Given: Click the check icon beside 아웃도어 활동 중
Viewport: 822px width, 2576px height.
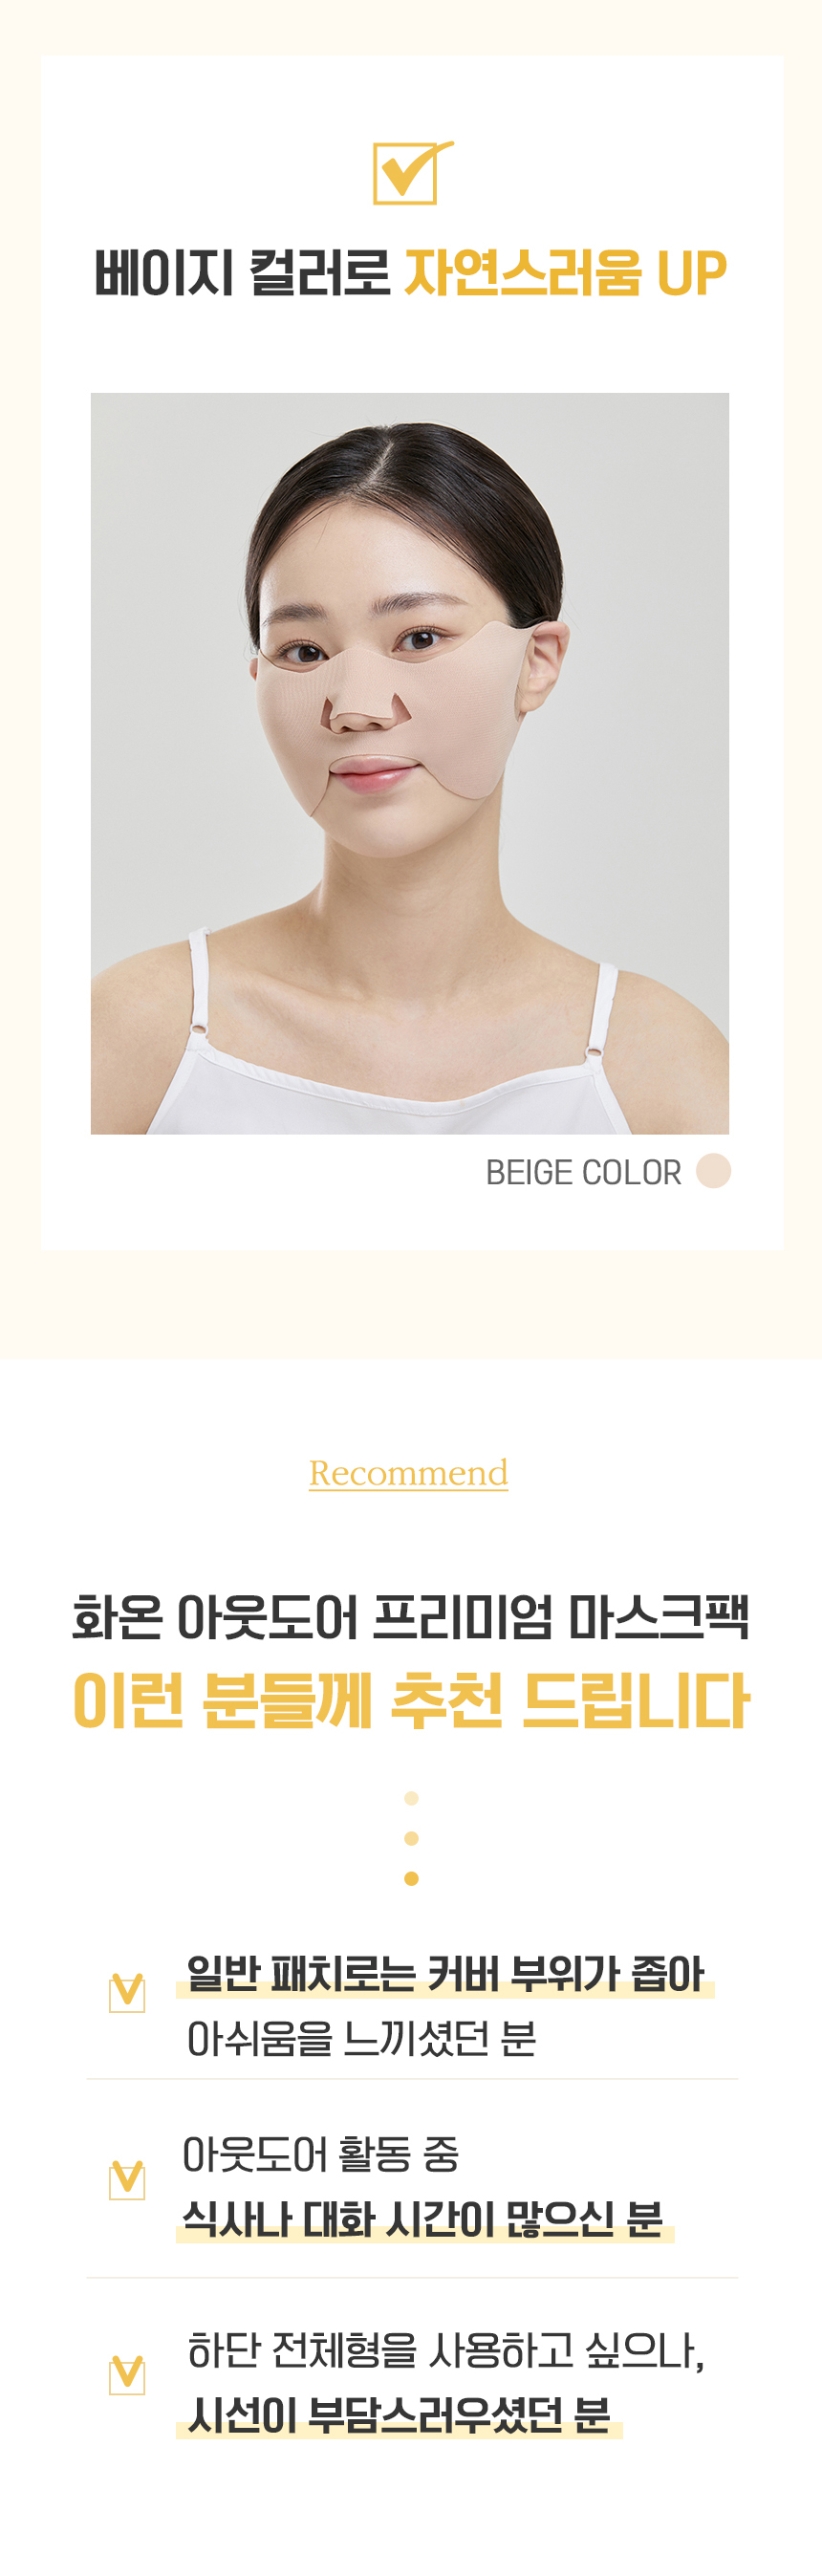Looking at the screenshot, I should [127, 2179].
